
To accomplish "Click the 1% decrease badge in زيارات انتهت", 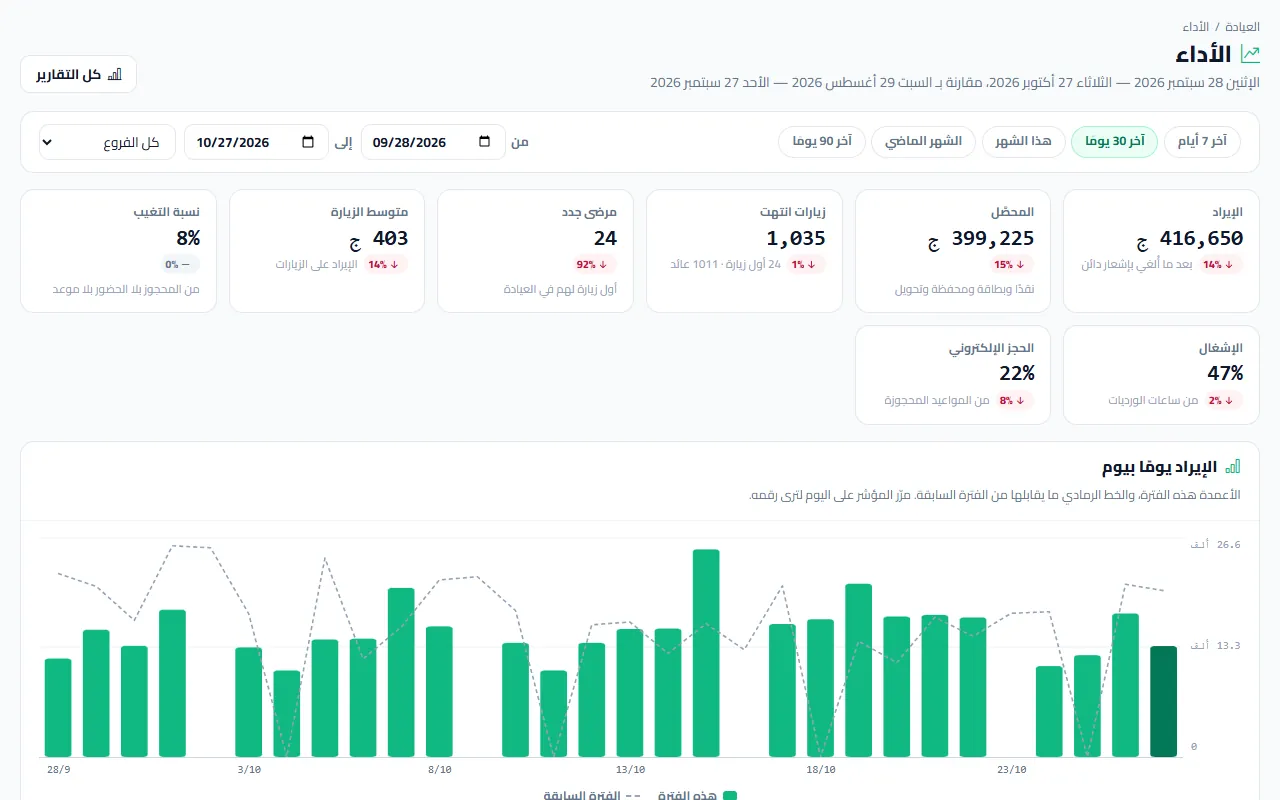I will pyautogui.click(x=805, y=265).
